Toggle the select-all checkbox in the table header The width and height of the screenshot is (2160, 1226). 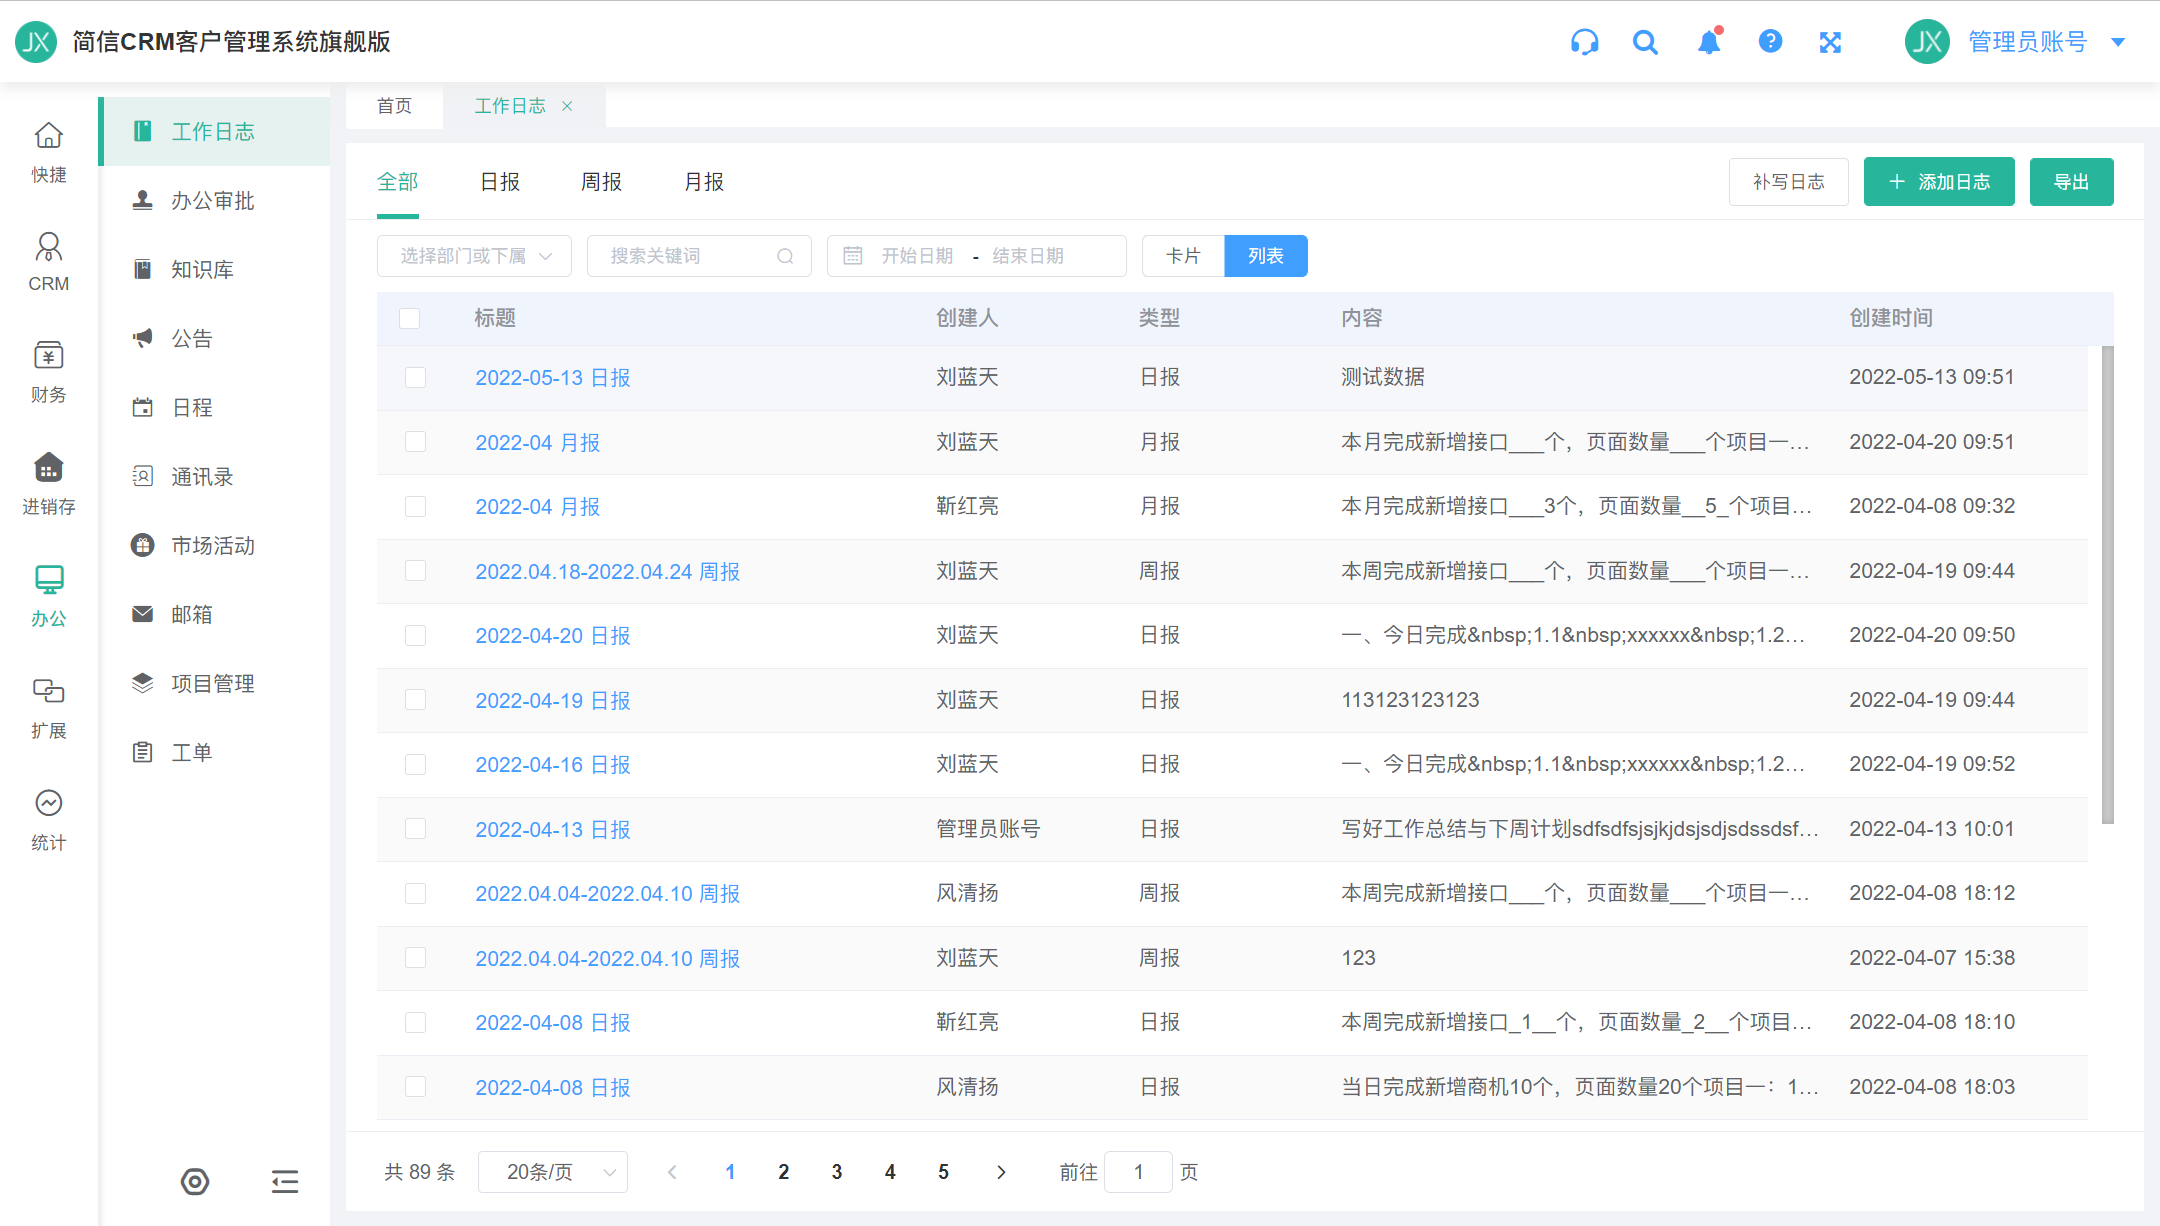click(409, 318)
